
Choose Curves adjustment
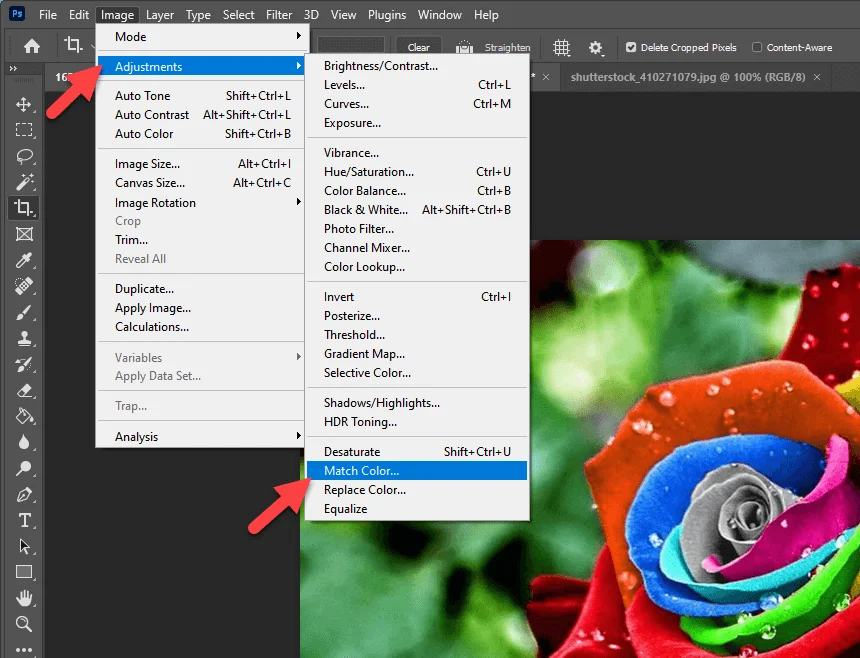coord(417,104)
